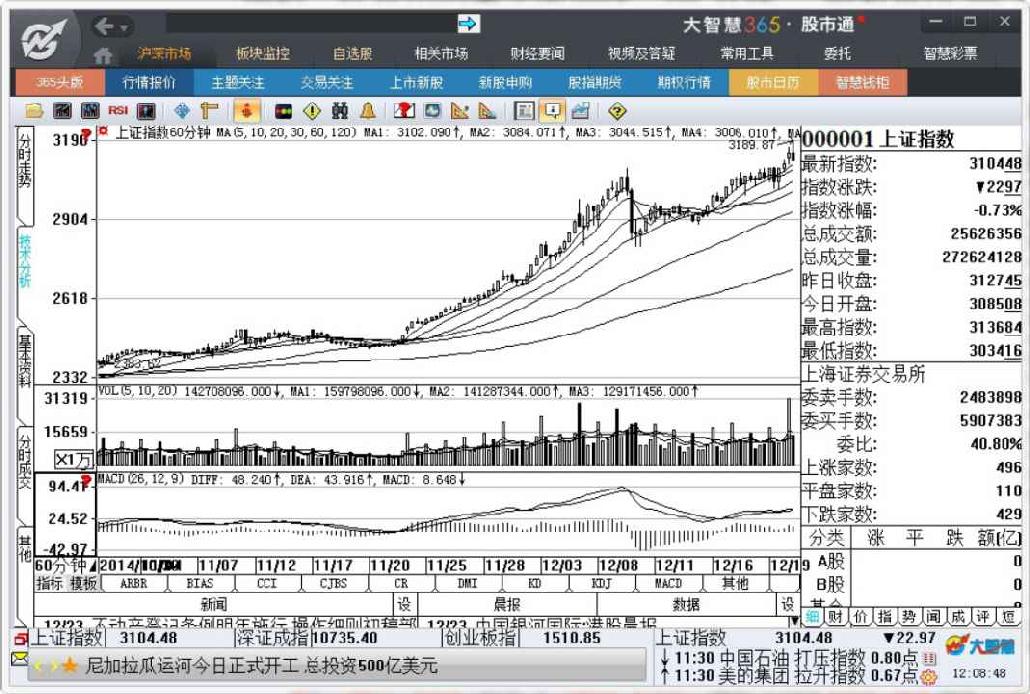
Task: Click the yellow exclamation diamond icon
Action: (x=311, y=111)
